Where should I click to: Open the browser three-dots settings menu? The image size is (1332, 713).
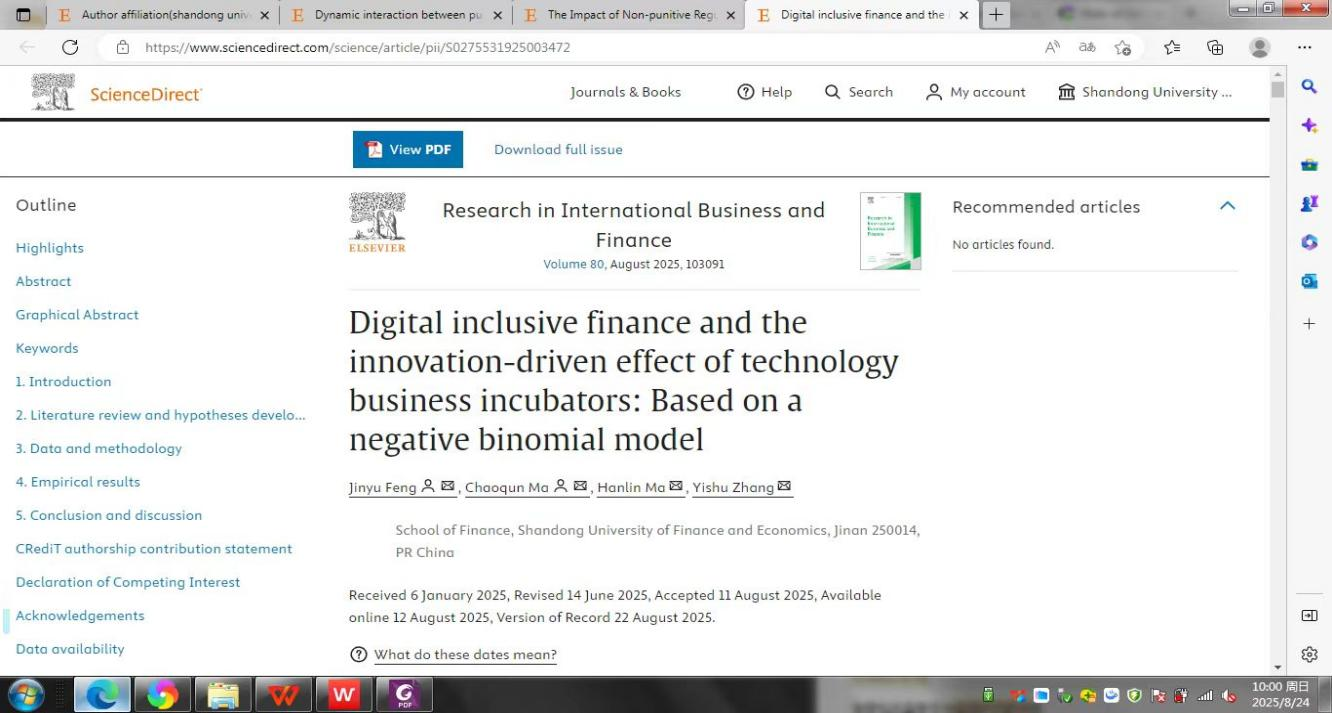1304,47
